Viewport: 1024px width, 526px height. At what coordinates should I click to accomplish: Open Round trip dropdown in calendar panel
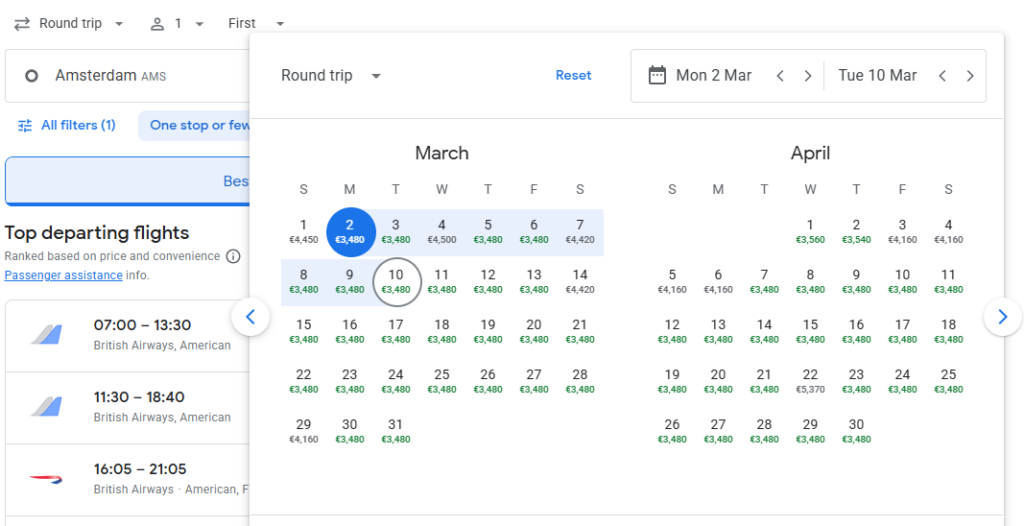click(331, 76)
